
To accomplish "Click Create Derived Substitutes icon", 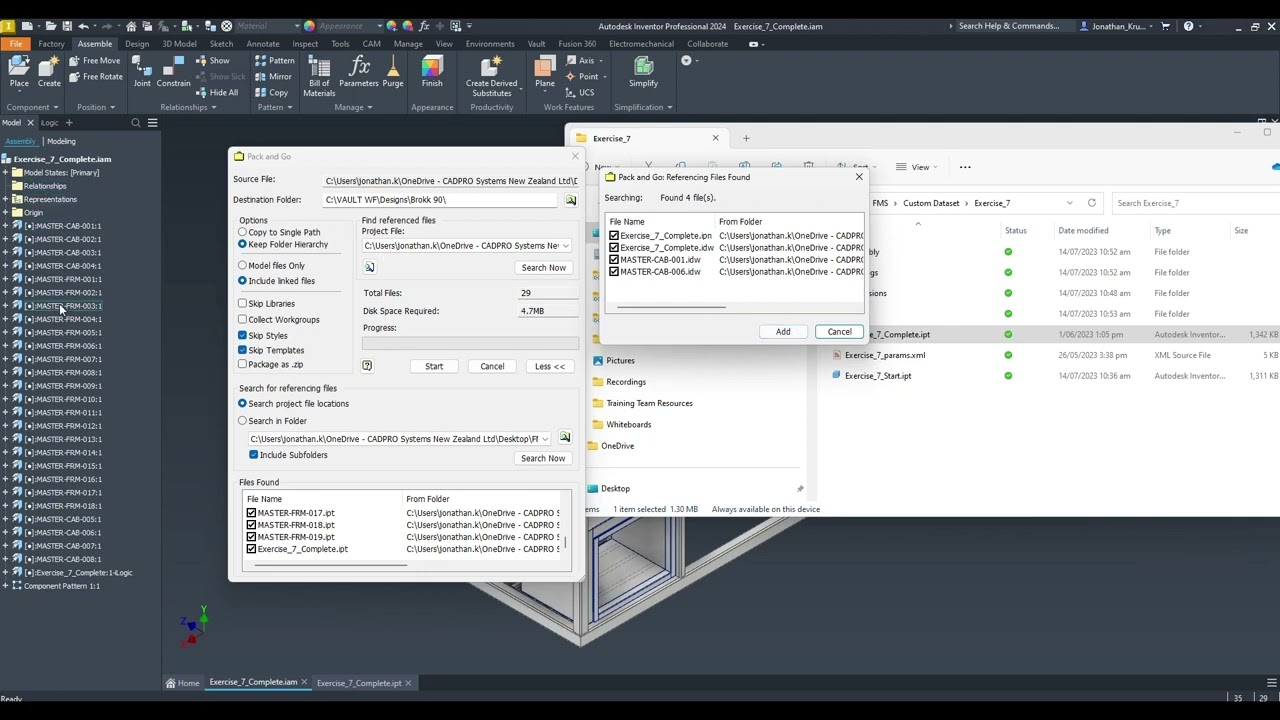I will (491, 76).
